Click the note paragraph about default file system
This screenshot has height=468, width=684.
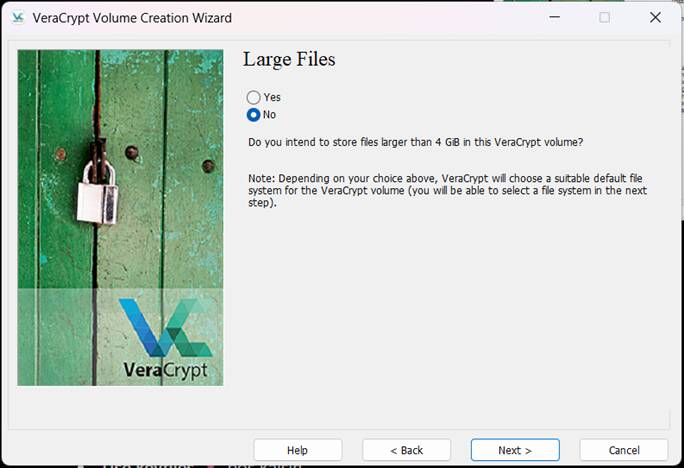(x=448, y=191)
